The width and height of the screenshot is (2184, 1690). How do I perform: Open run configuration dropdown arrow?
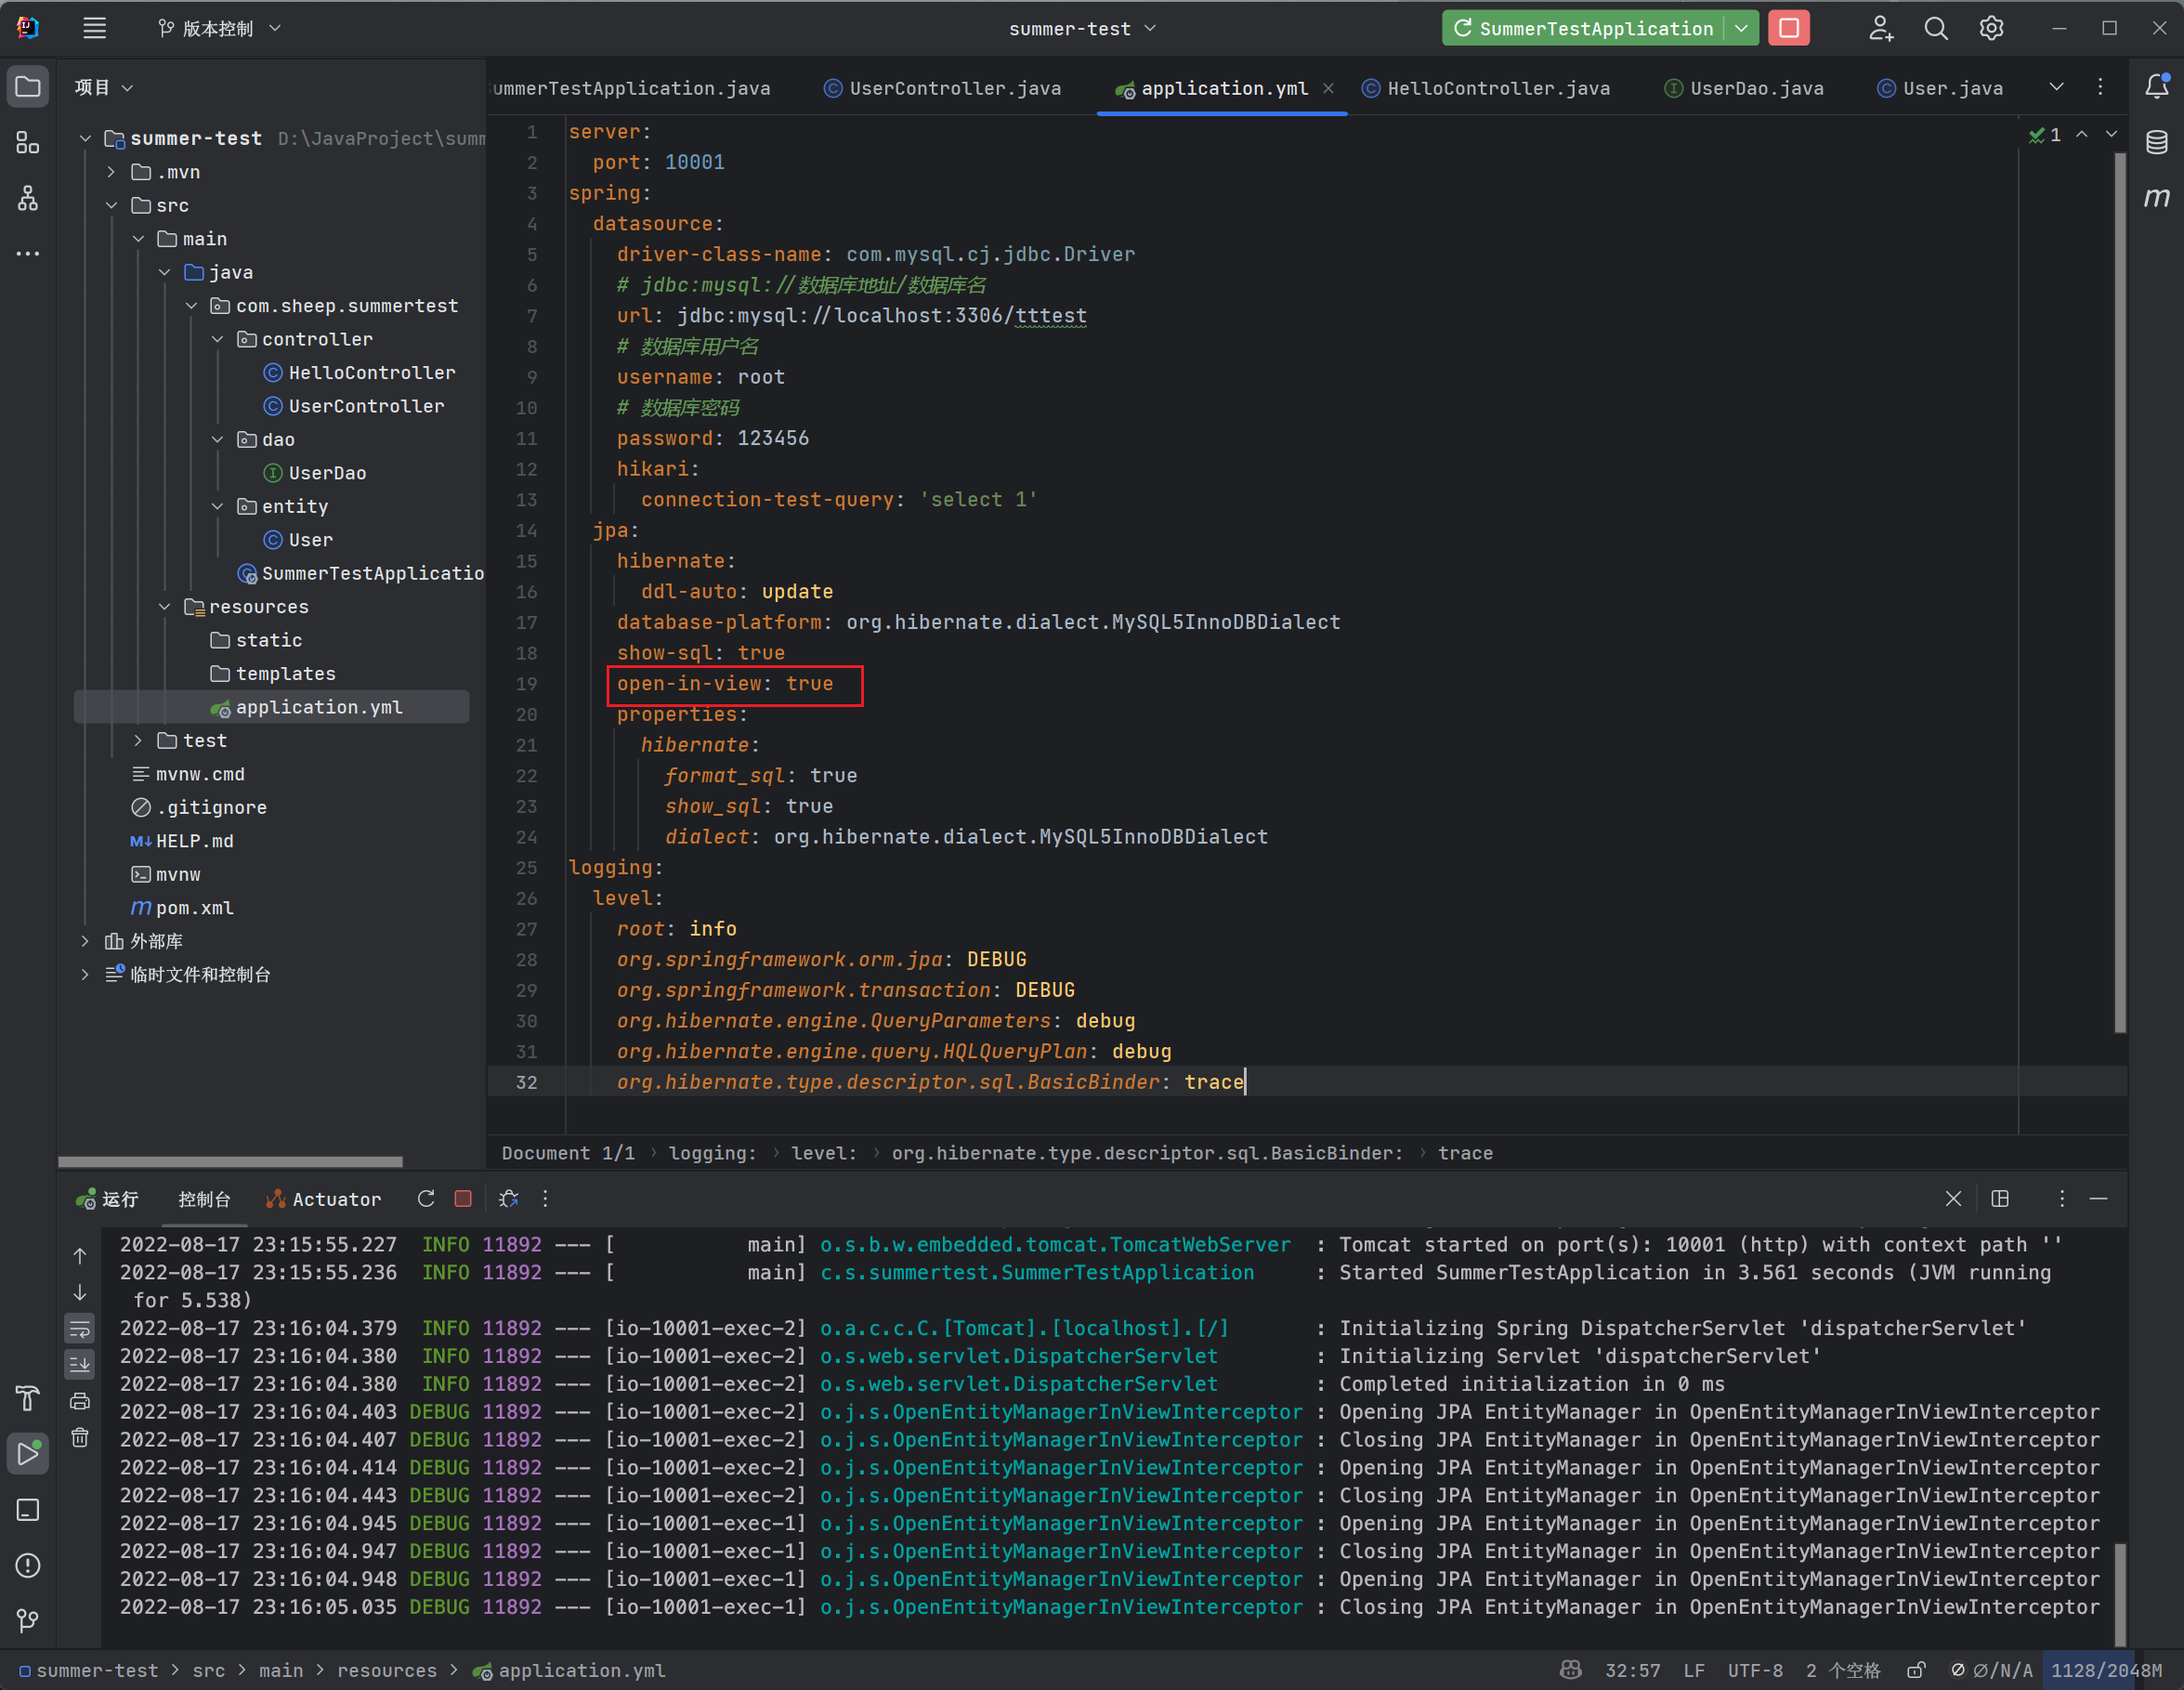coord(1741,28)
